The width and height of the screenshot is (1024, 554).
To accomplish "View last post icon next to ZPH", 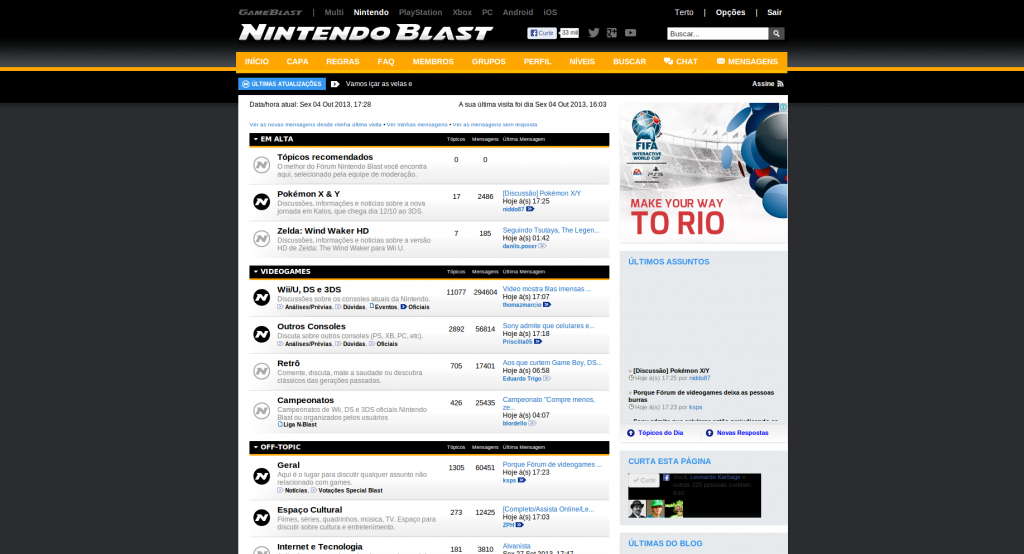I will pyautogui.click(x=520, y=525).
